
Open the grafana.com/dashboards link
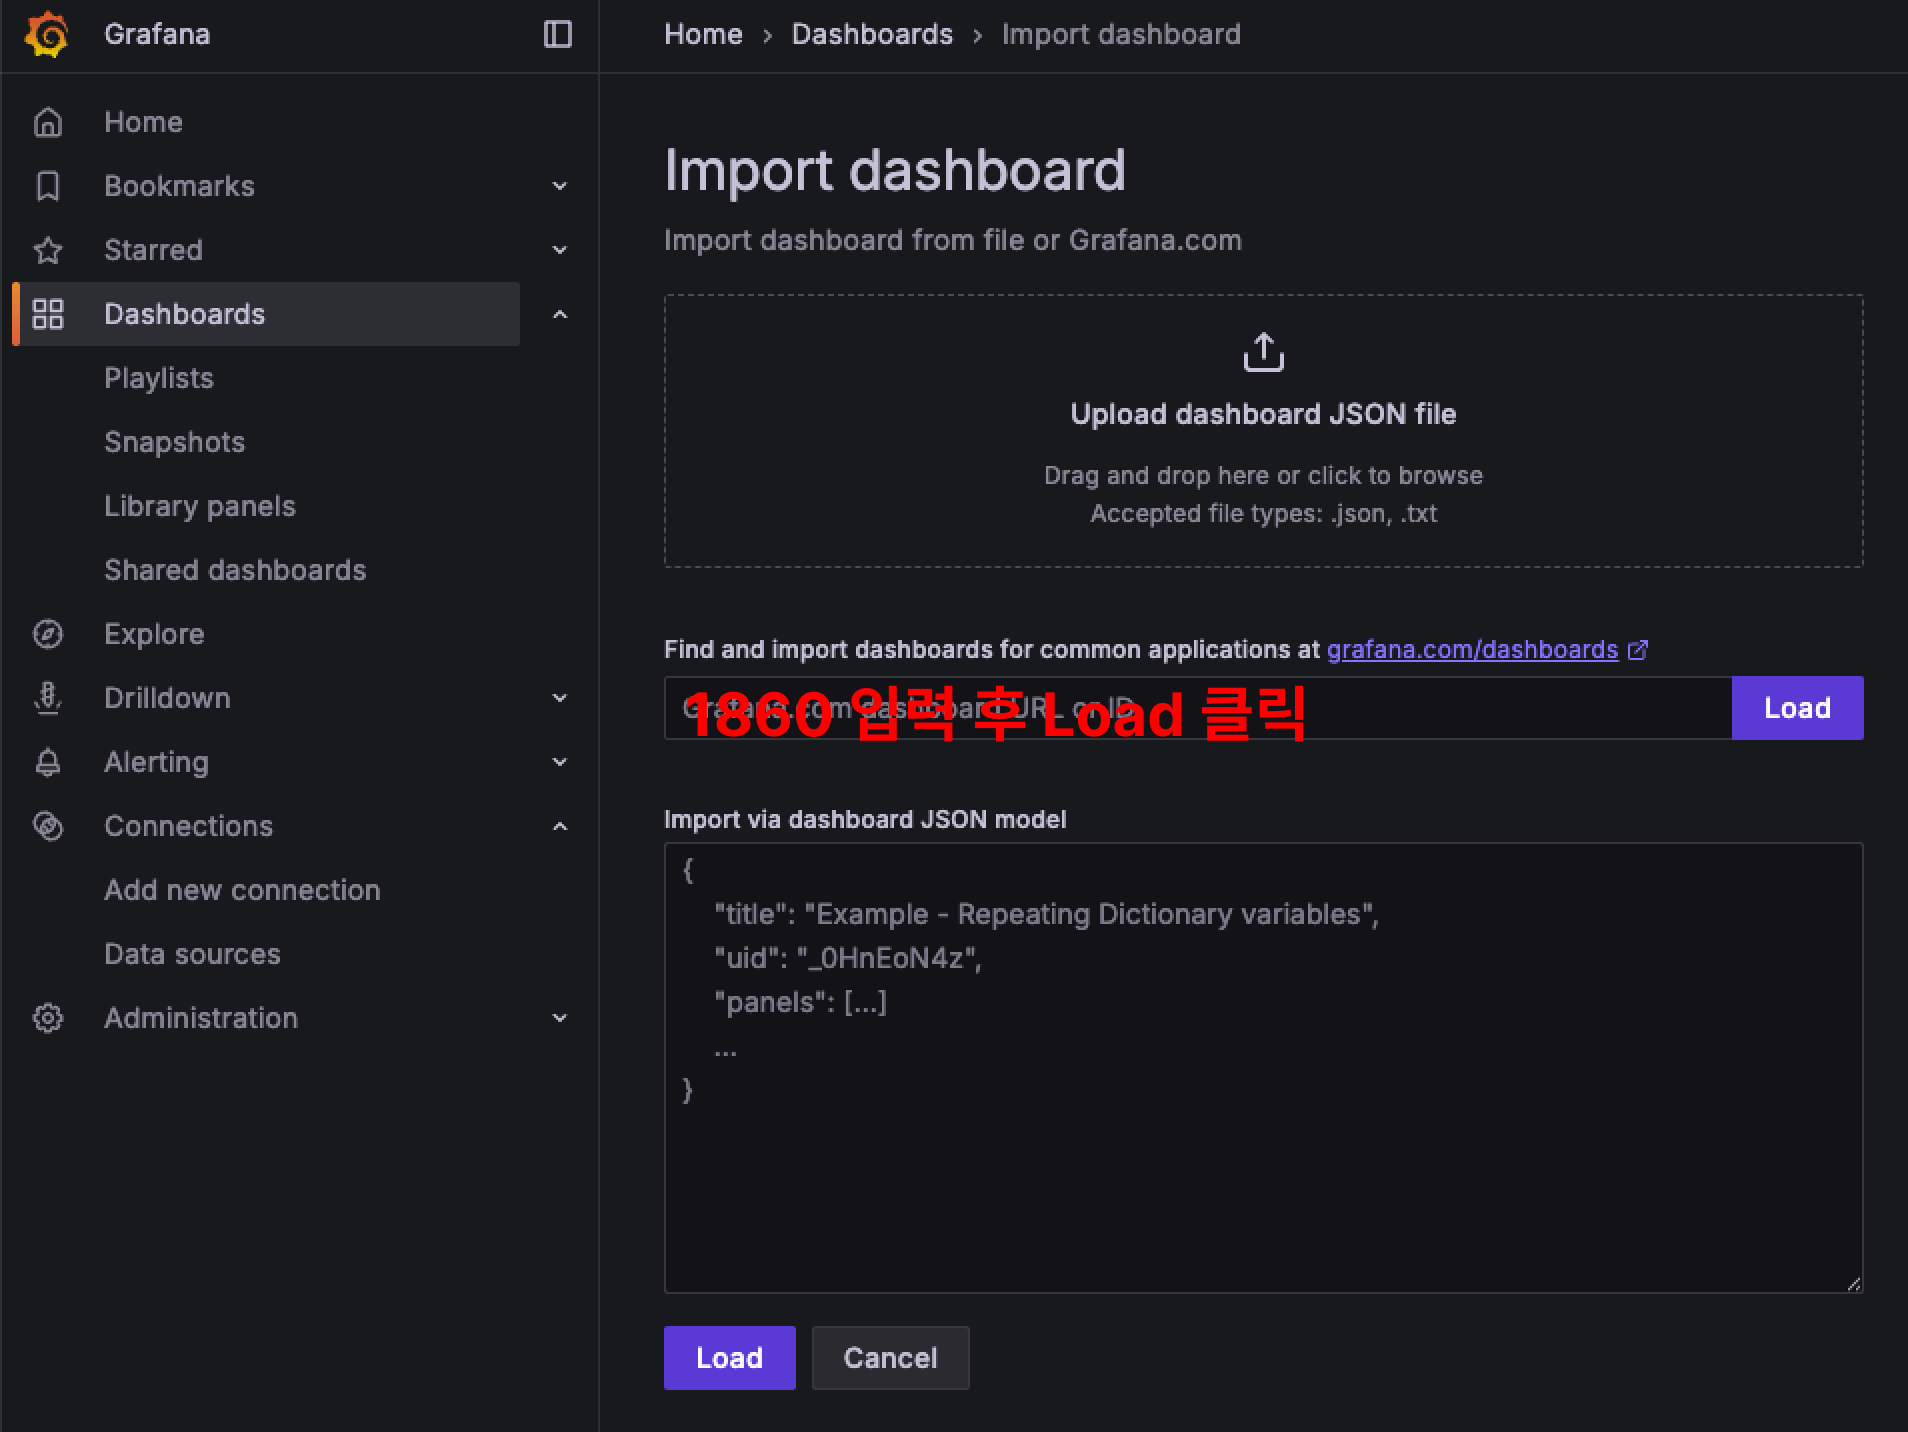click(x=1472, y=650)
